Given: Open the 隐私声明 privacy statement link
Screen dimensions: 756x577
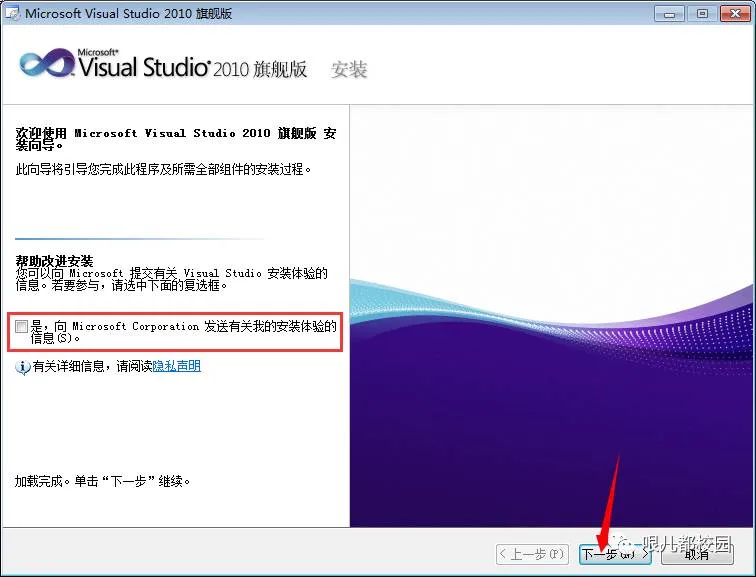Looking at the screenshot, I should [x=176, y=366].
